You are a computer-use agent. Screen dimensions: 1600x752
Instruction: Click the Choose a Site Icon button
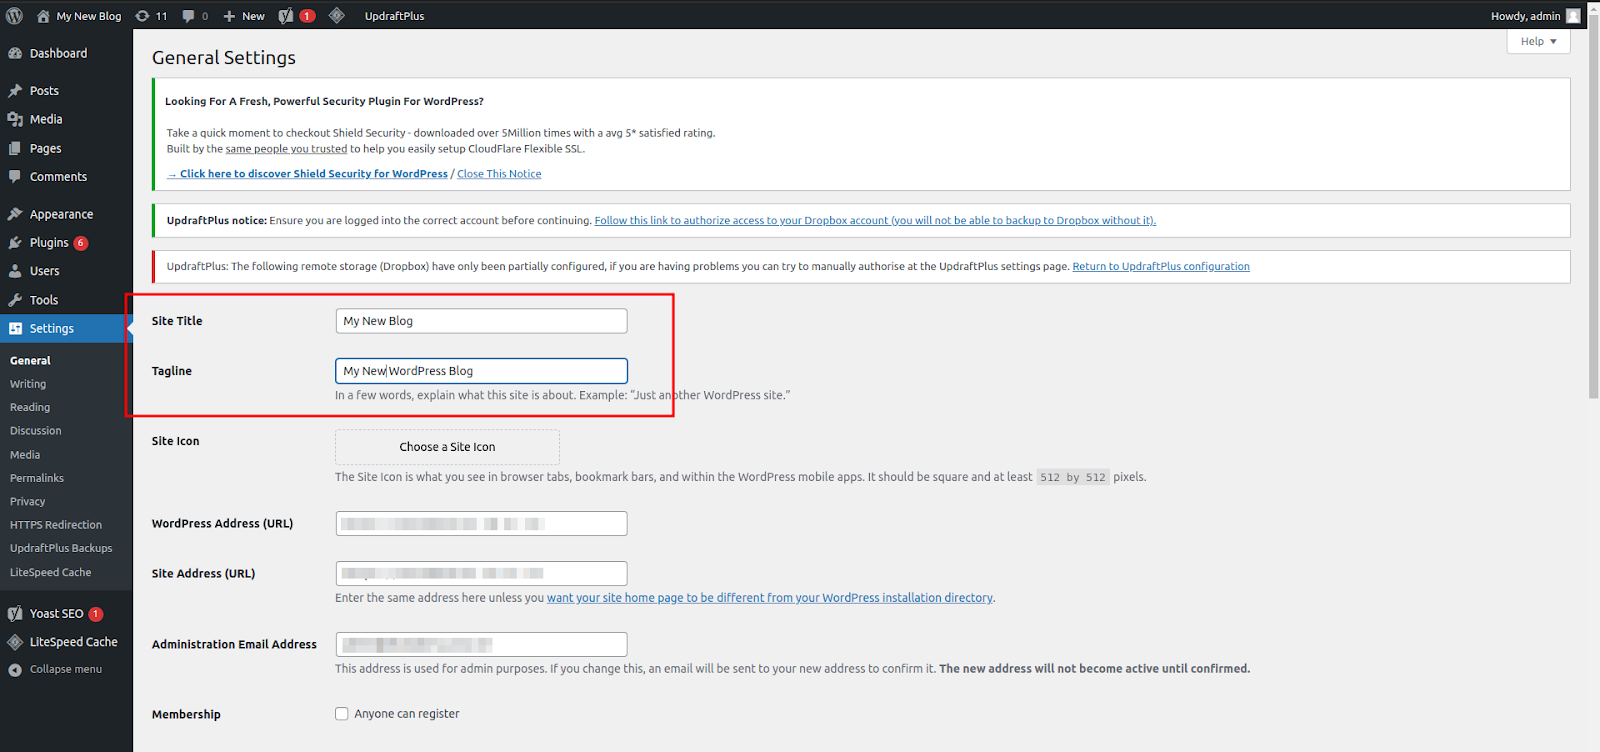click(x=447, y=447)
